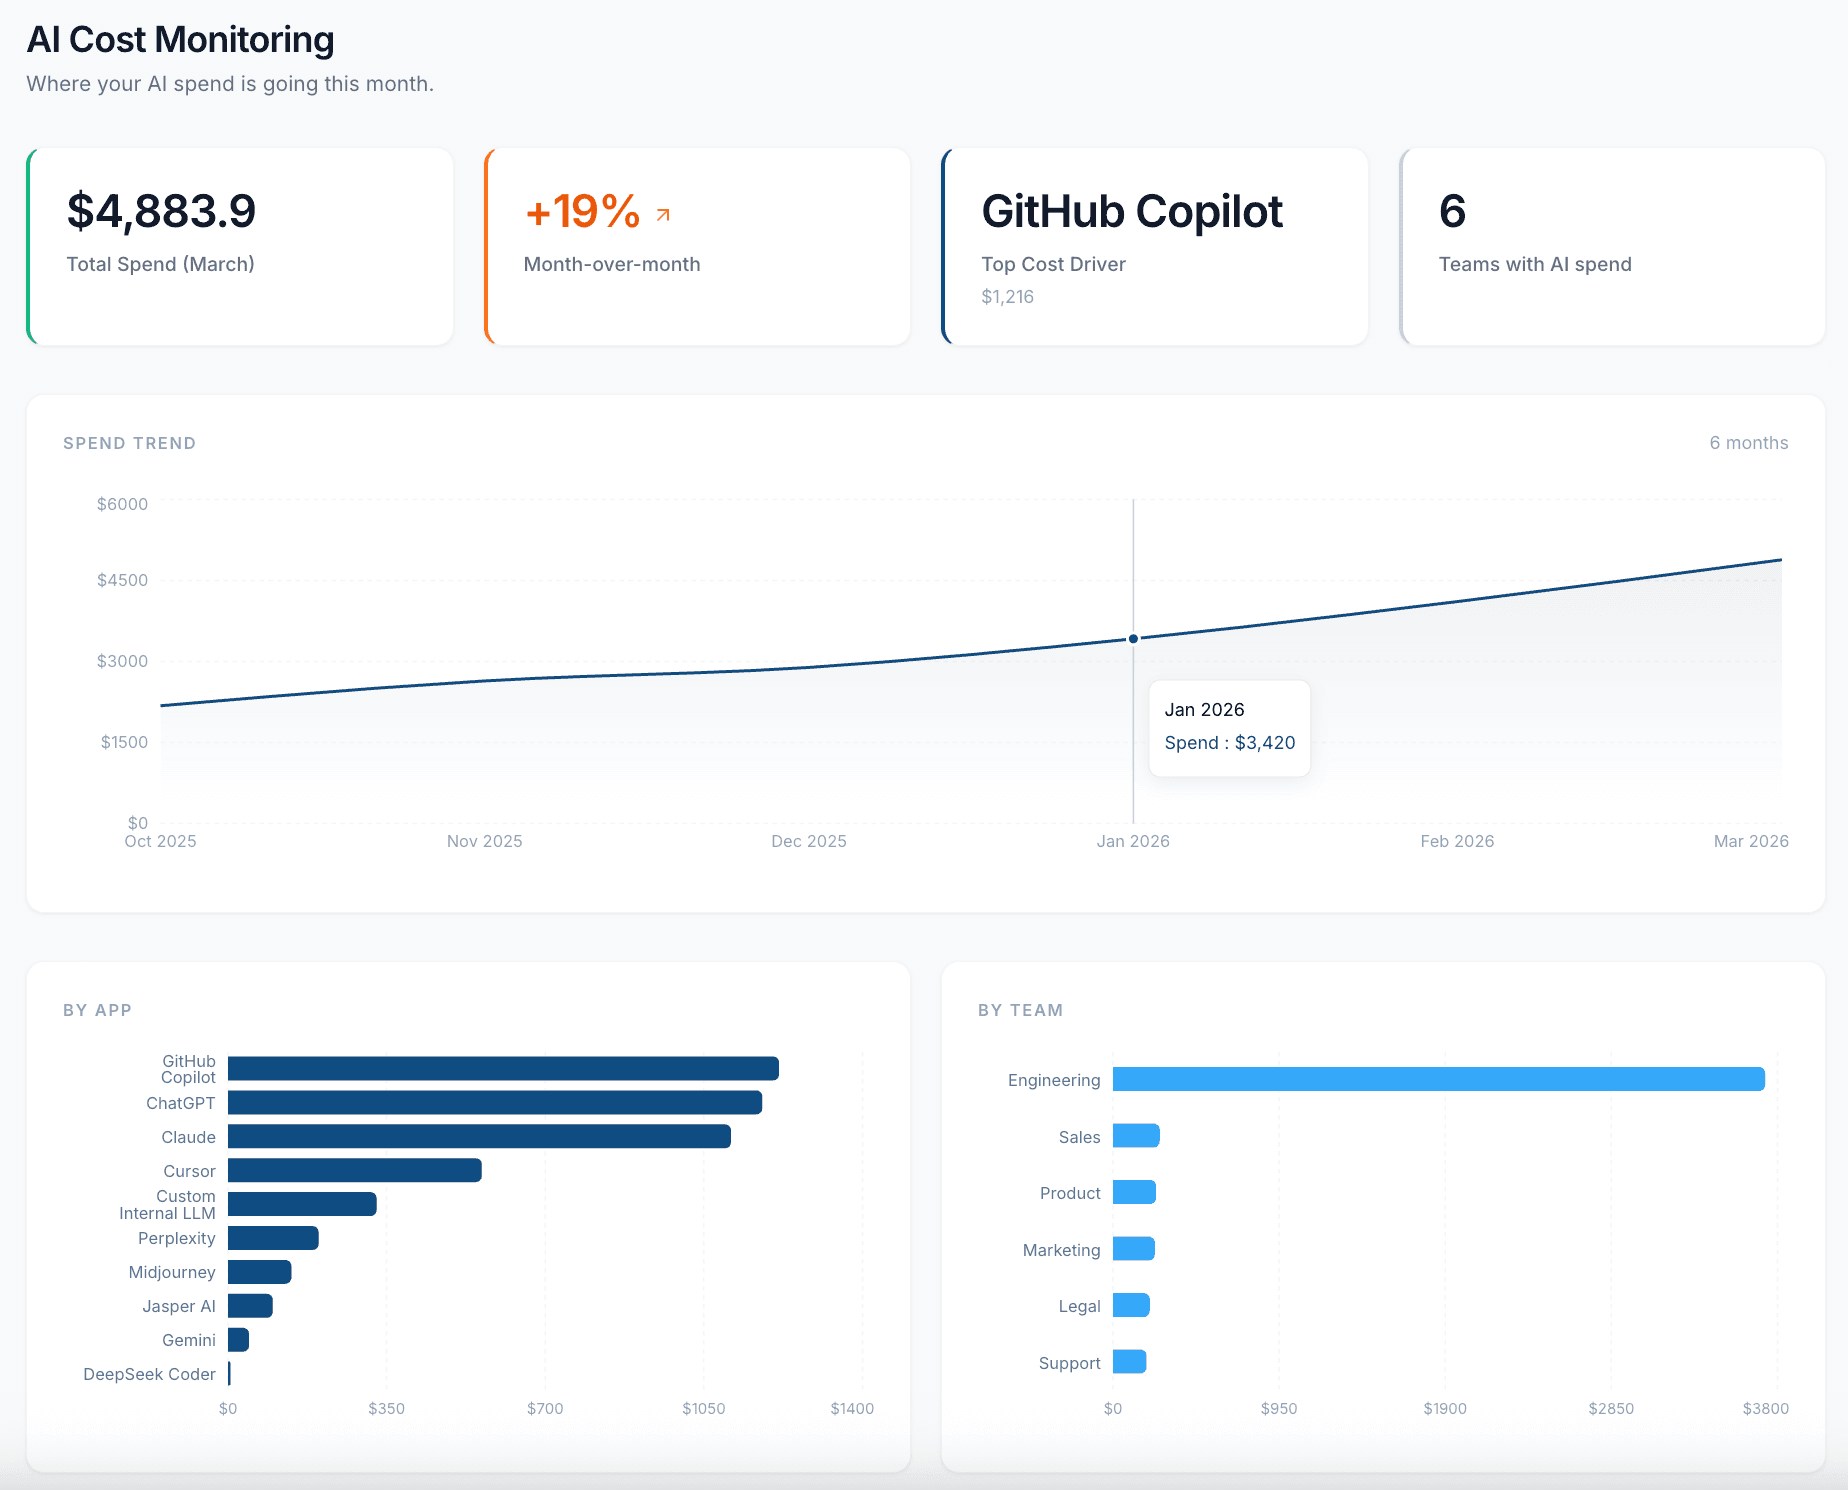Viewport: 1848px width, 1490px height.
Task: Click the SPEND TREND panel header
Action: [x=129, y=443]
